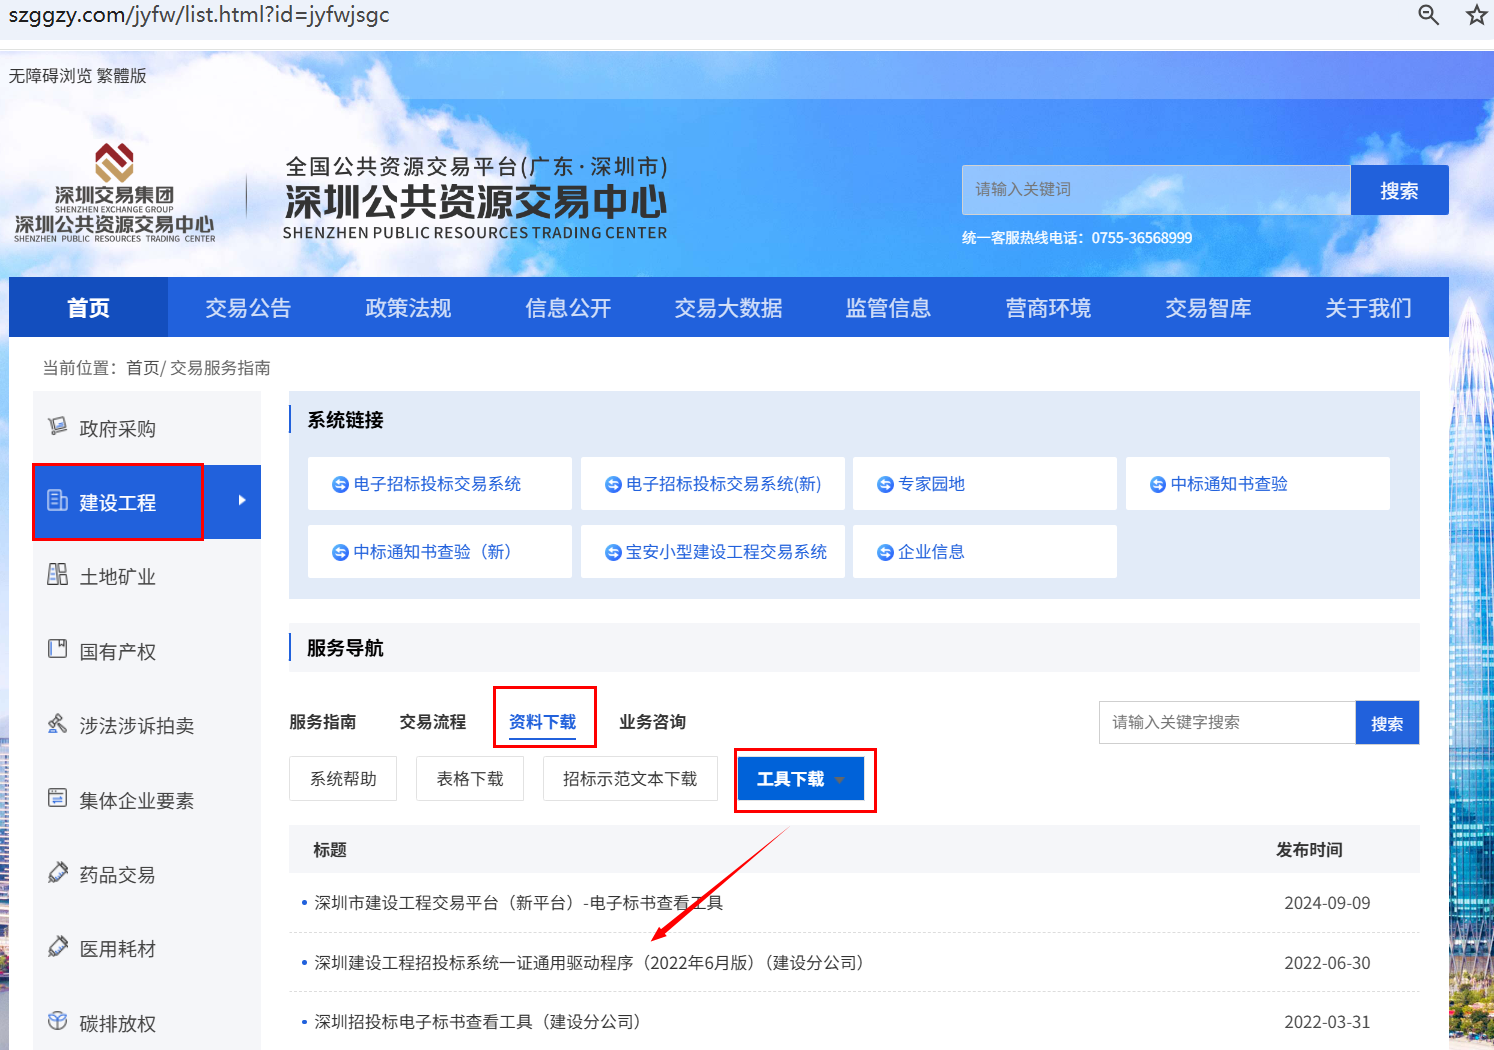The image size is (1494, 1050).
Task: Open 交易公告 in the navigation bar
Action: pyautogui.click(x=248, y=308)
